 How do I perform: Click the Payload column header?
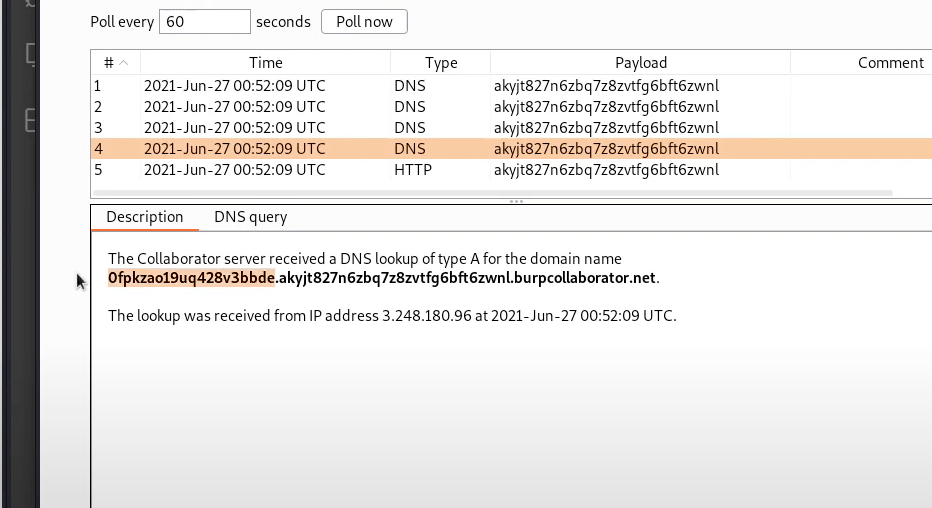coord(640,63)
